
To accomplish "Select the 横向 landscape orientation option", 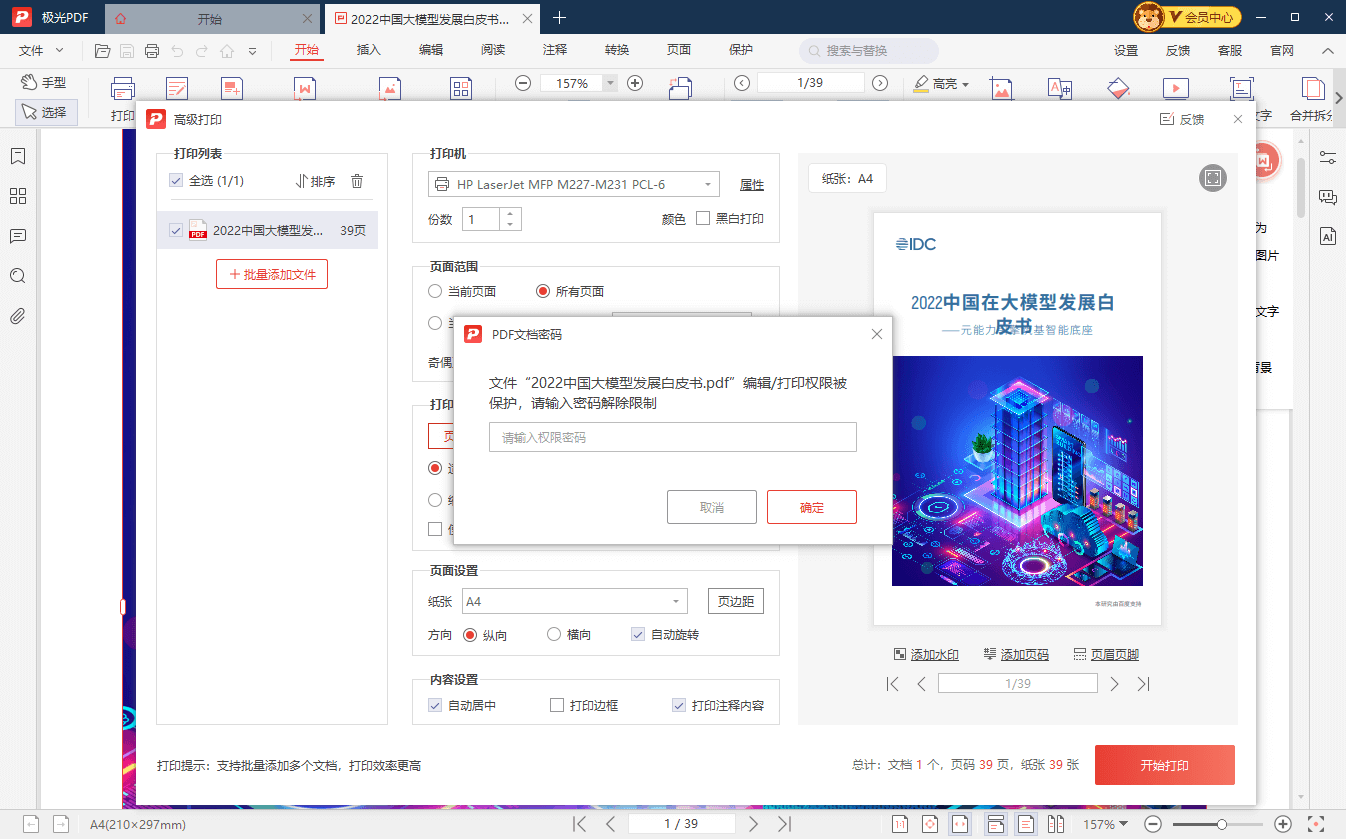I will coord(554,634).
